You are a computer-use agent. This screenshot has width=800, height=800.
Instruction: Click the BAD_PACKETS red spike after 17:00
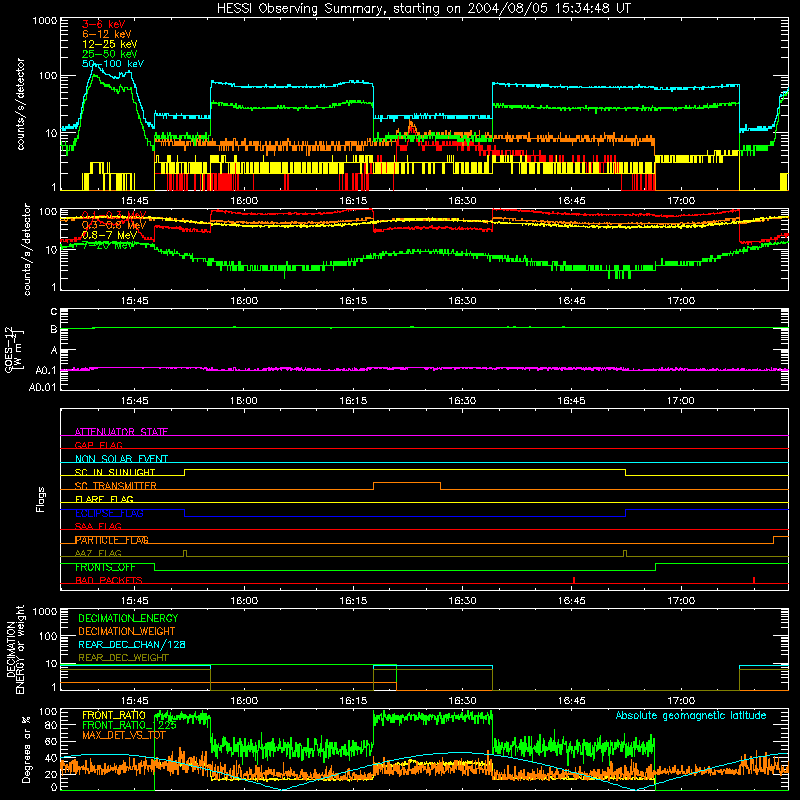(754, 580)
